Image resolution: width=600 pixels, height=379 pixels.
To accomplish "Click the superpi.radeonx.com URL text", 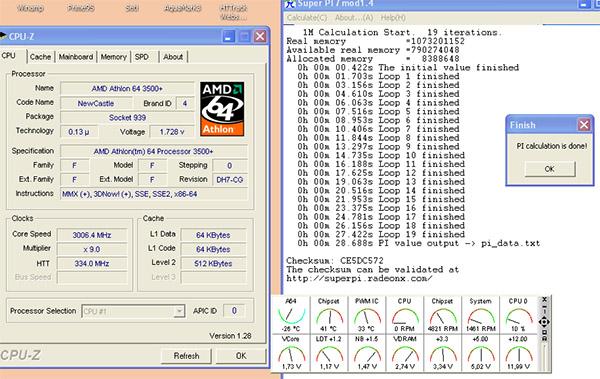I will tap(359, 278).
